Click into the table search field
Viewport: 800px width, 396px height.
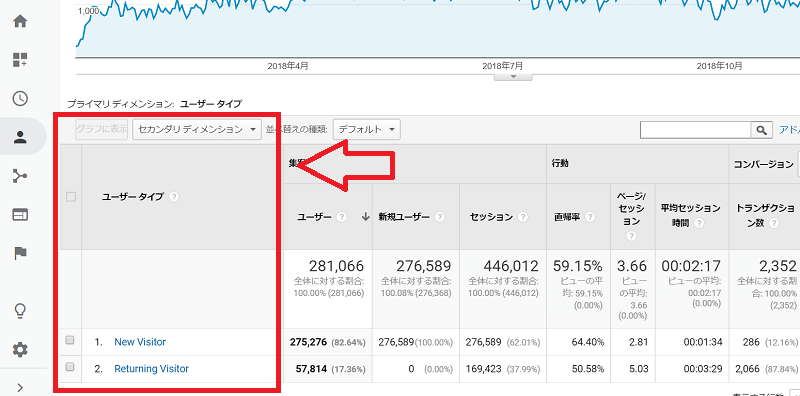coord(695,130)
